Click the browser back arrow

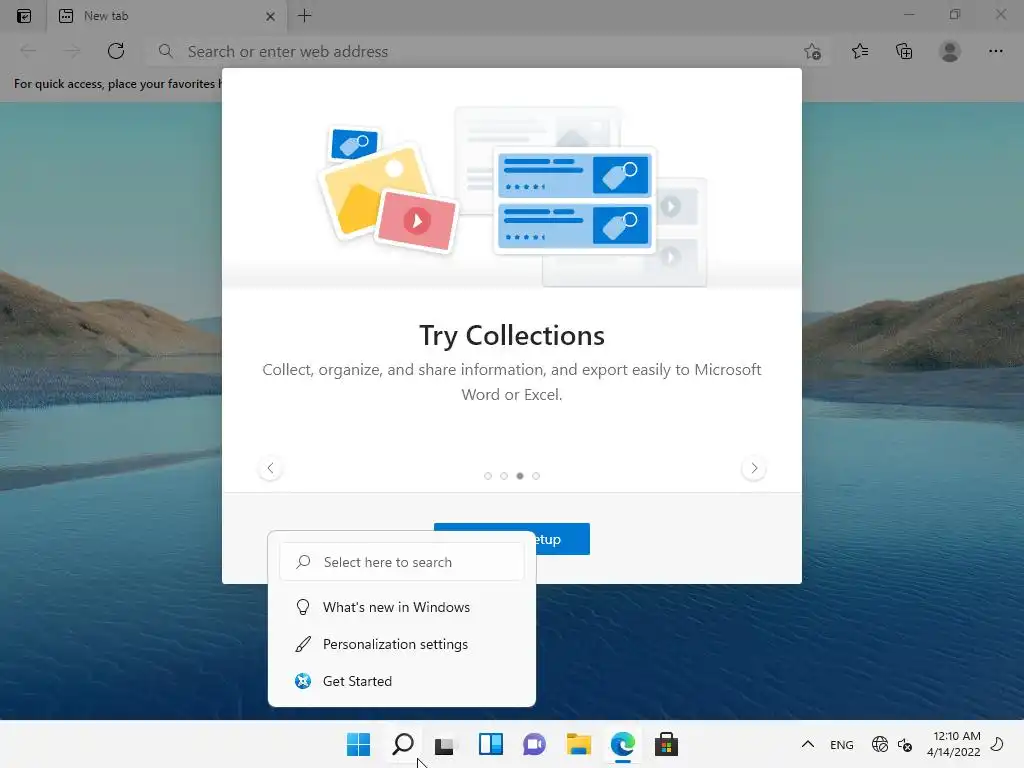[28, 51]
